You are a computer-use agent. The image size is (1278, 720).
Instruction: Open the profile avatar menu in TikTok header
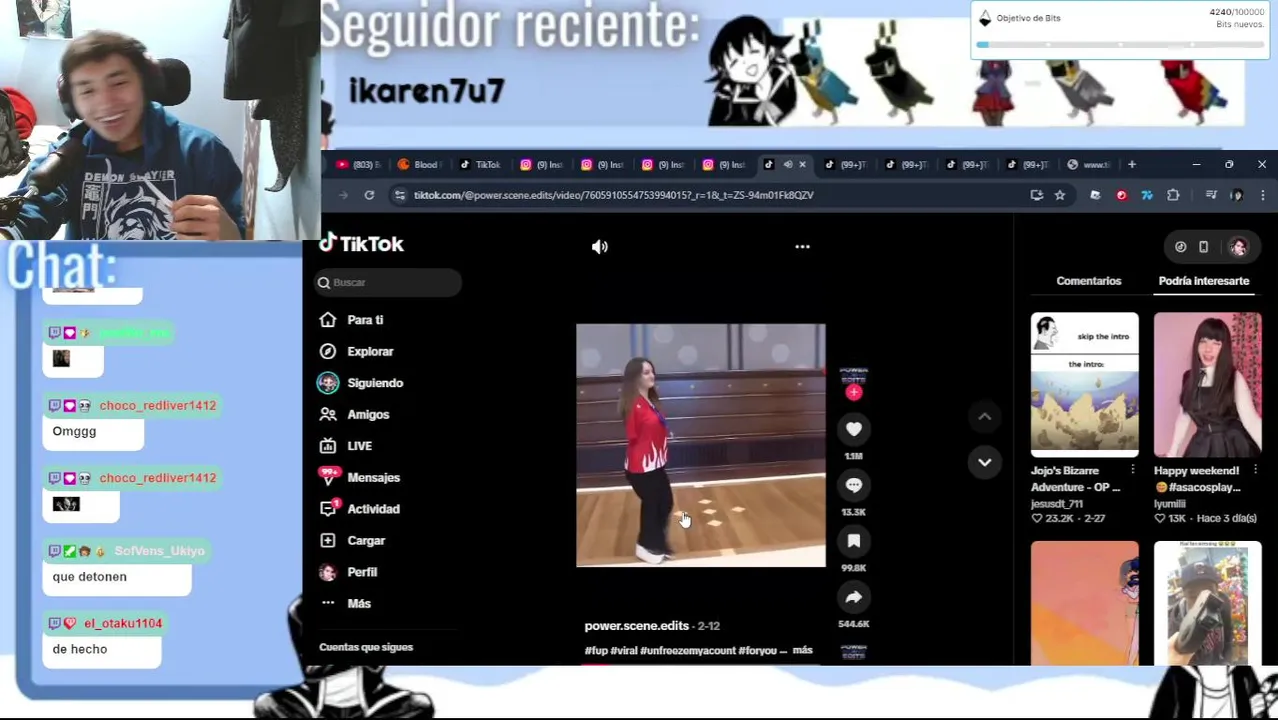pyautogui.click(x=1238, y=247)
